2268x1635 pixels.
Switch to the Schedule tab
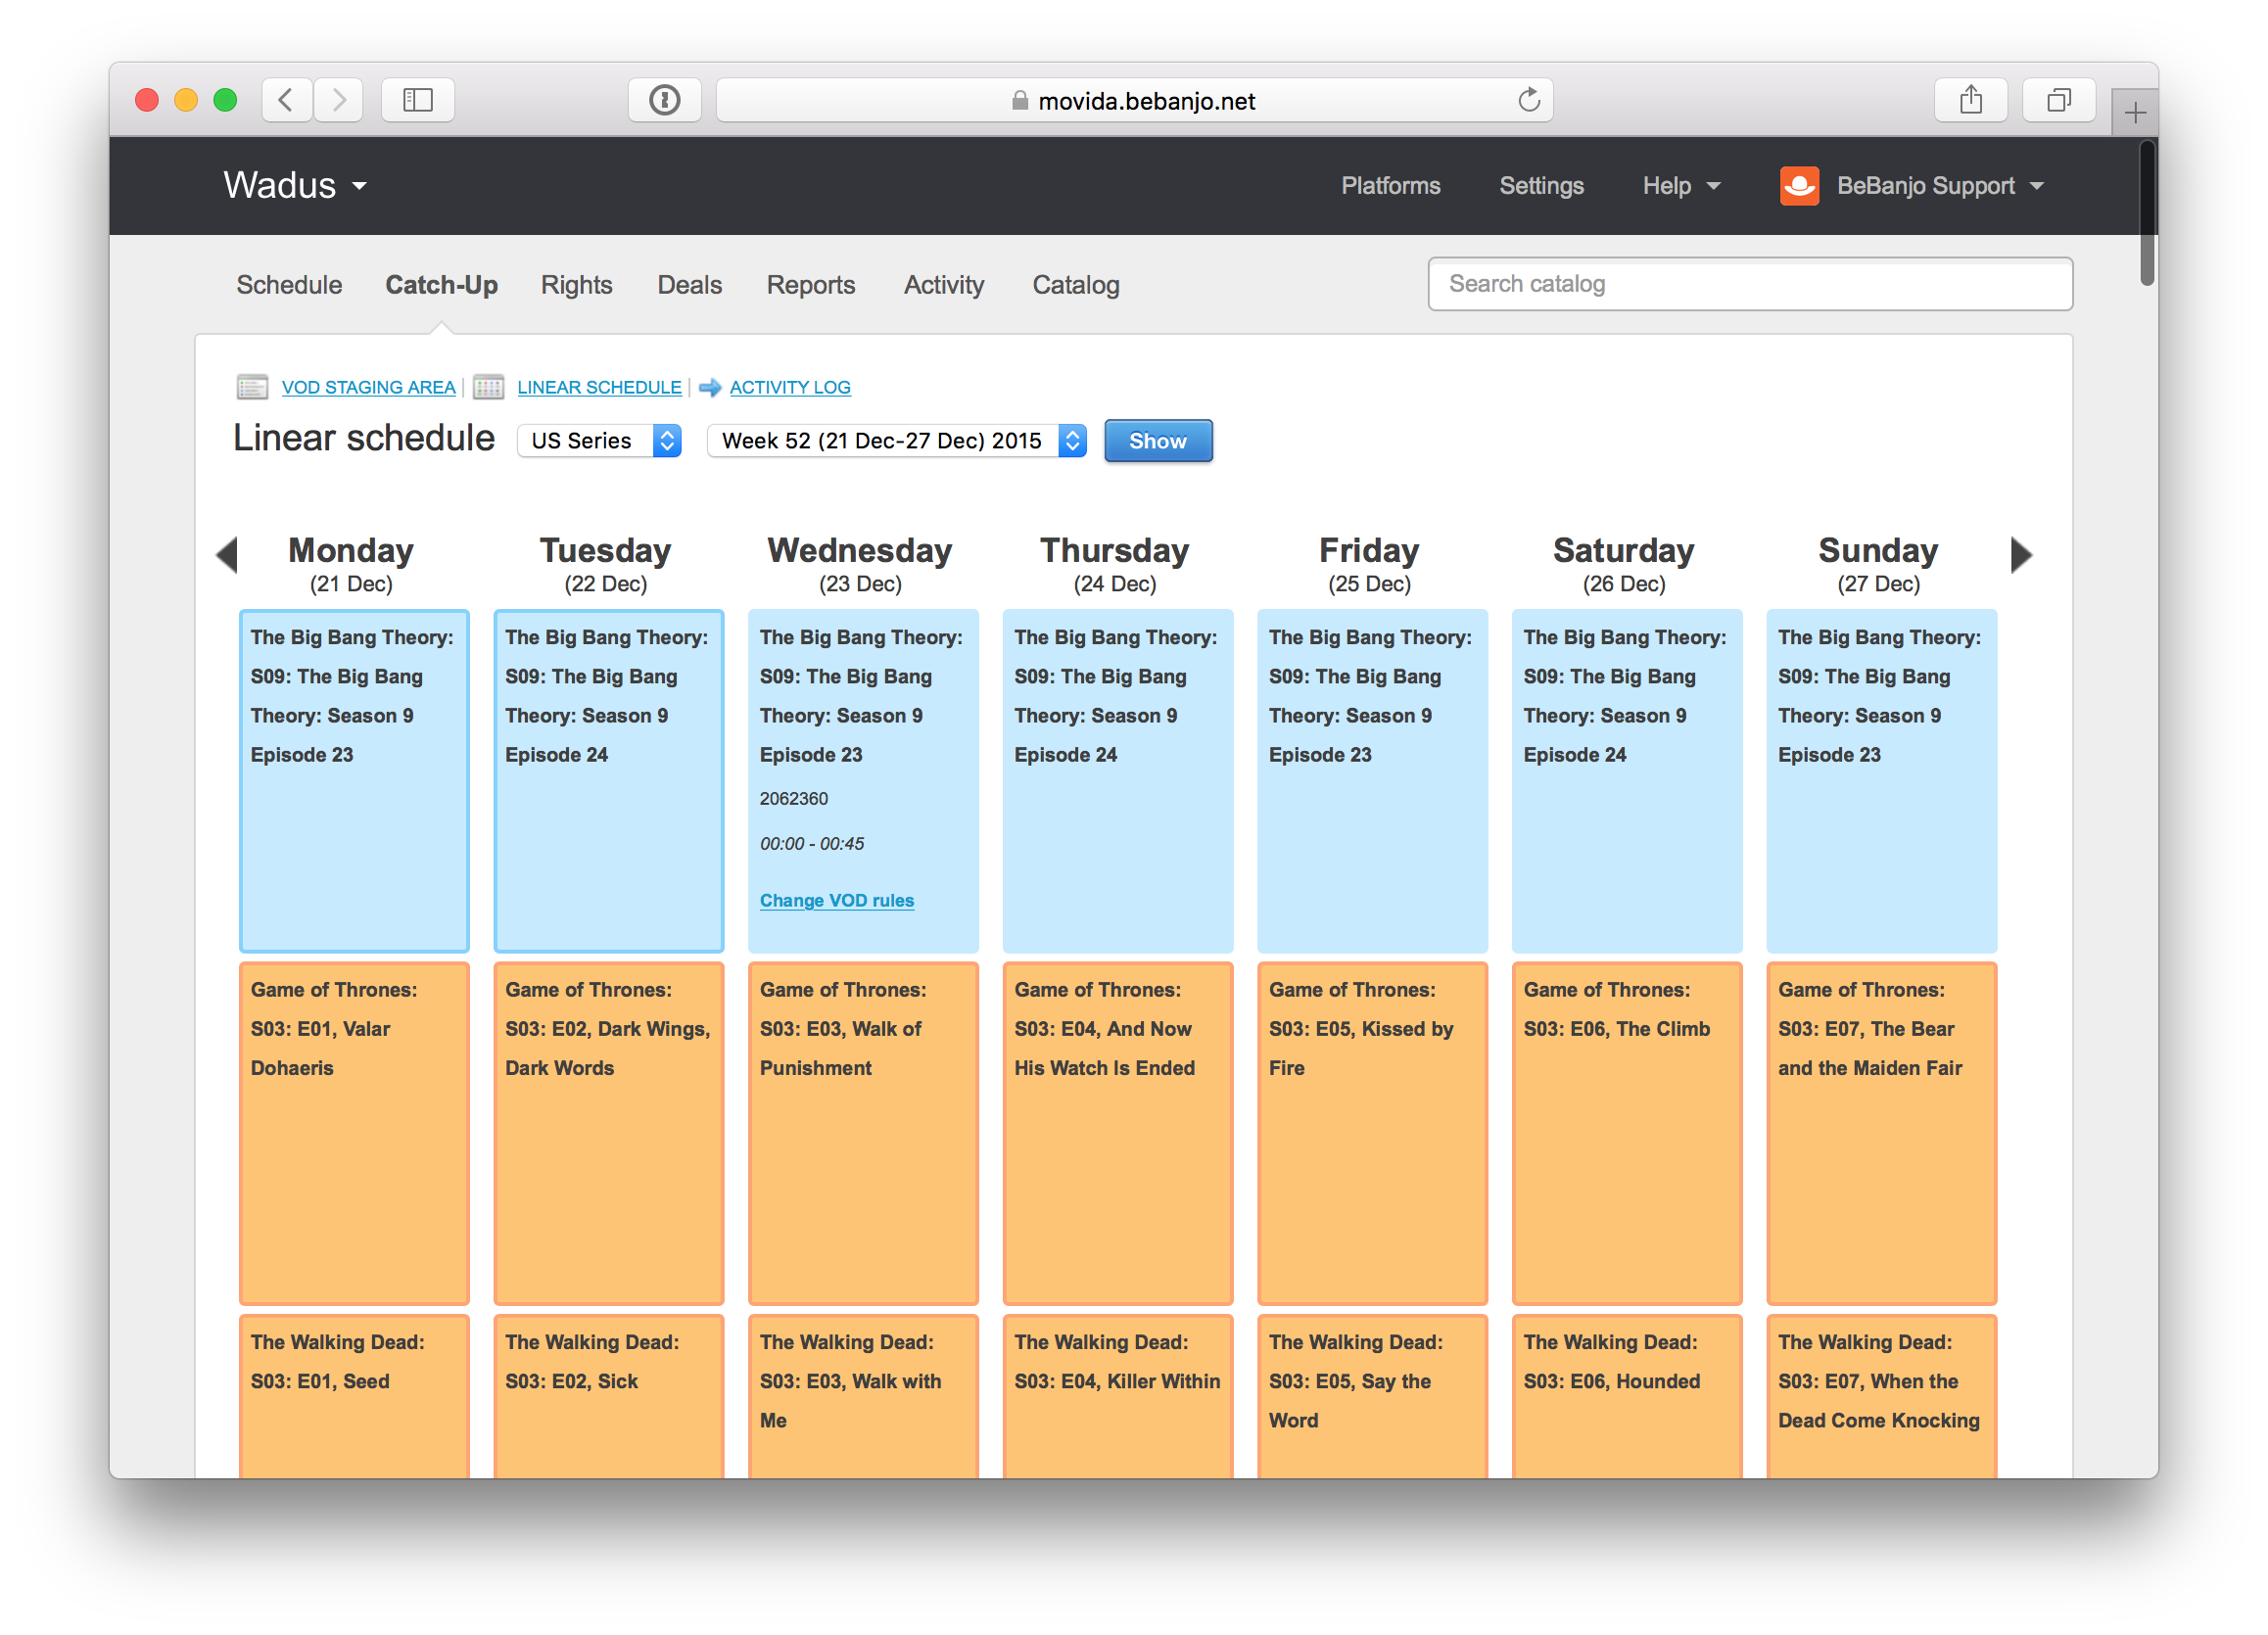[x=289, y=285]
